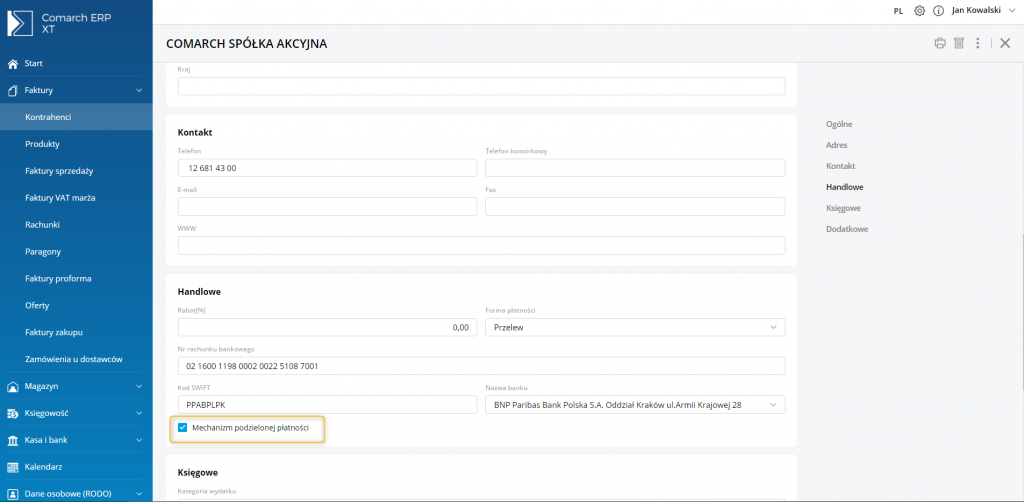
Task: Jump to Kontakt section link
Action: (x=840, y=166)
